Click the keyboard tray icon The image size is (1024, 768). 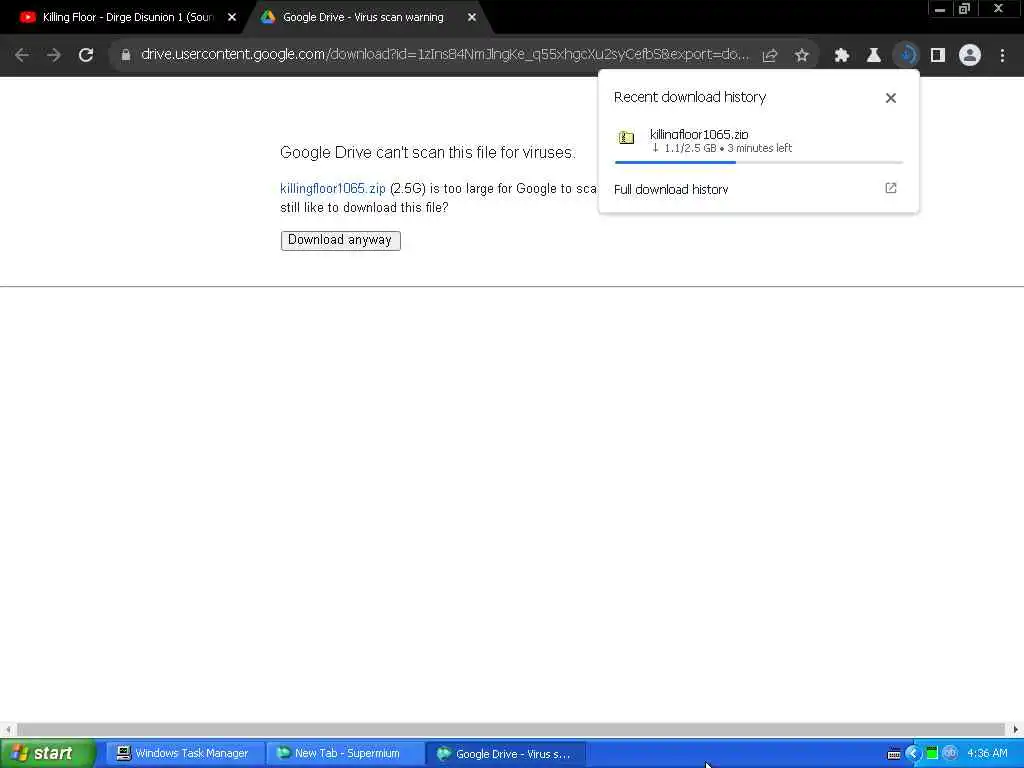[x=894, y=754]
